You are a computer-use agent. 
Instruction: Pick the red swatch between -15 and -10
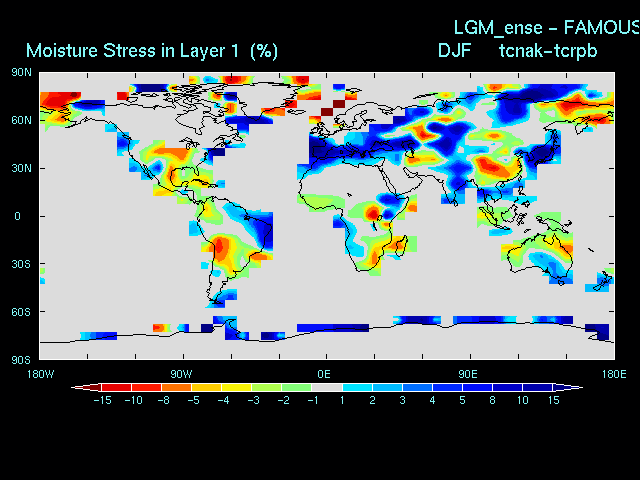pyautogui.click(x=116, y=386)
